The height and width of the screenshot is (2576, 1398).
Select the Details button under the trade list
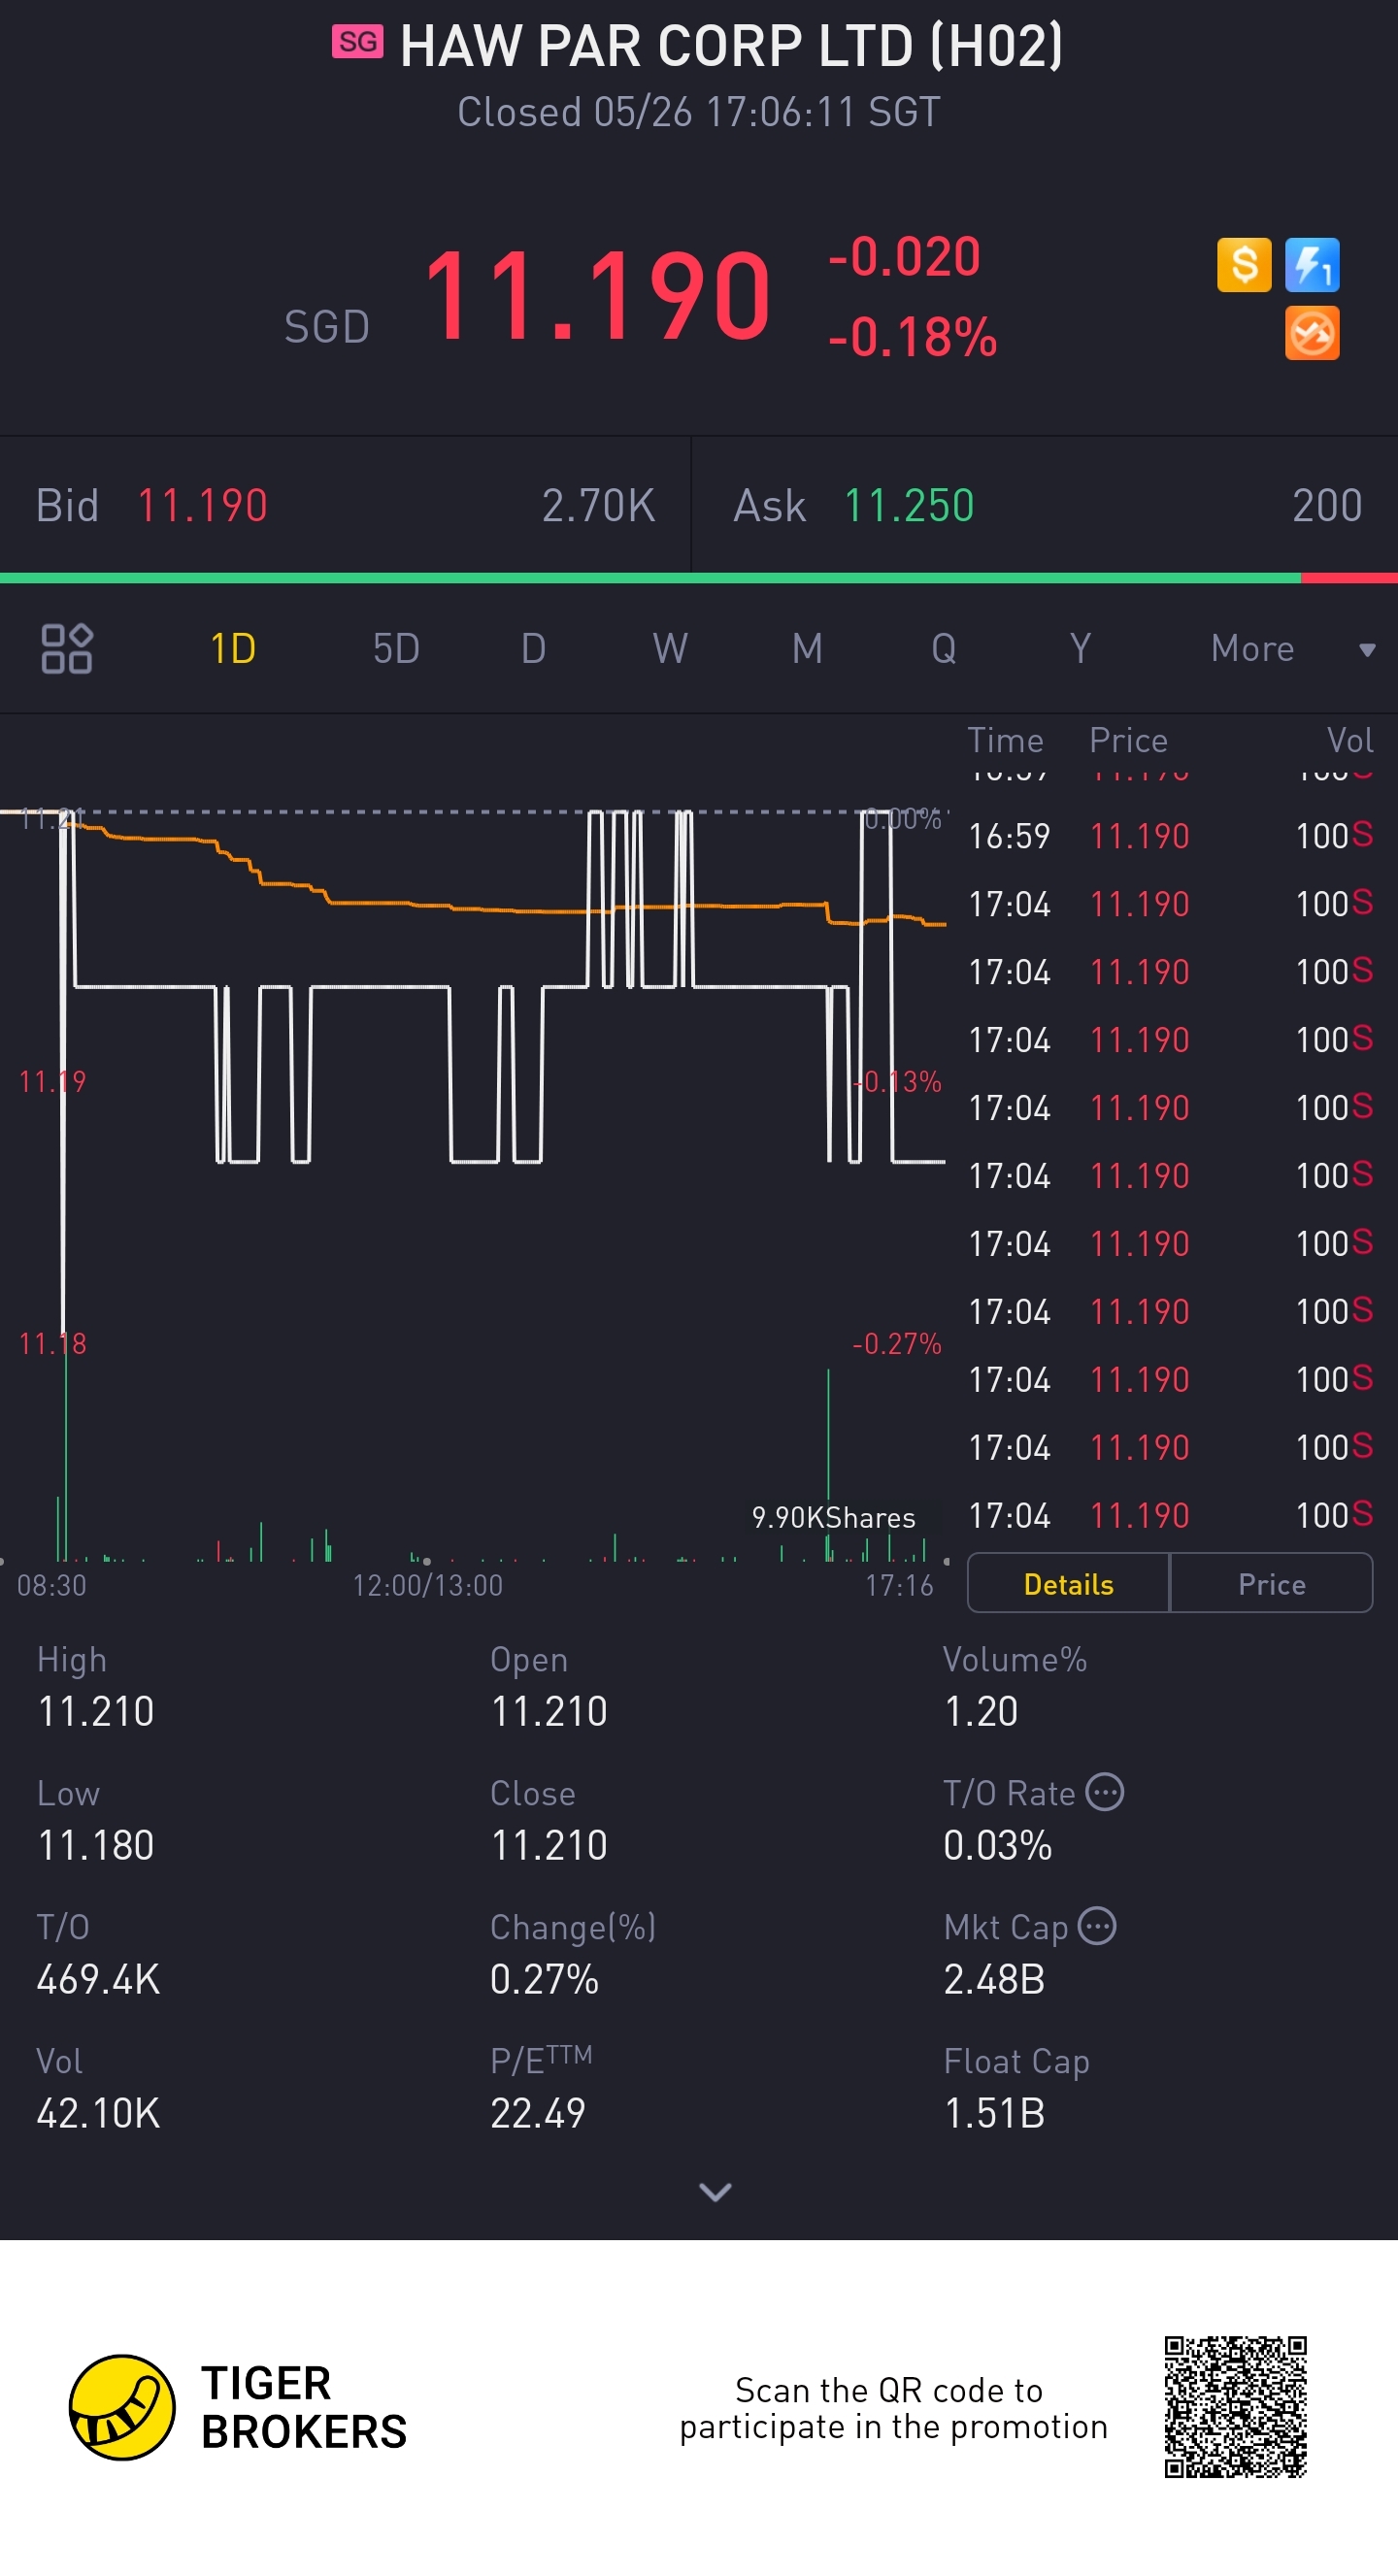tap(1068, 1584)
